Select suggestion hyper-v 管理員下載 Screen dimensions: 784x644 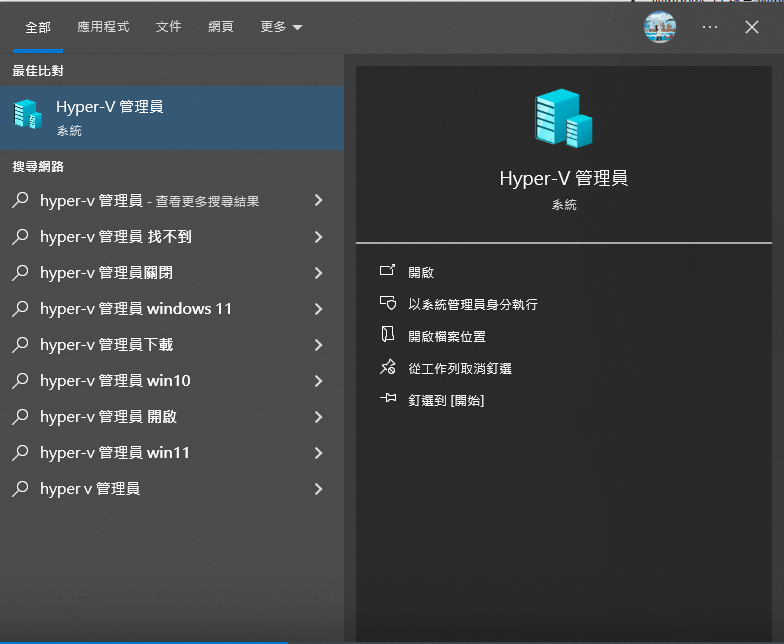click(x=172, y=344)
